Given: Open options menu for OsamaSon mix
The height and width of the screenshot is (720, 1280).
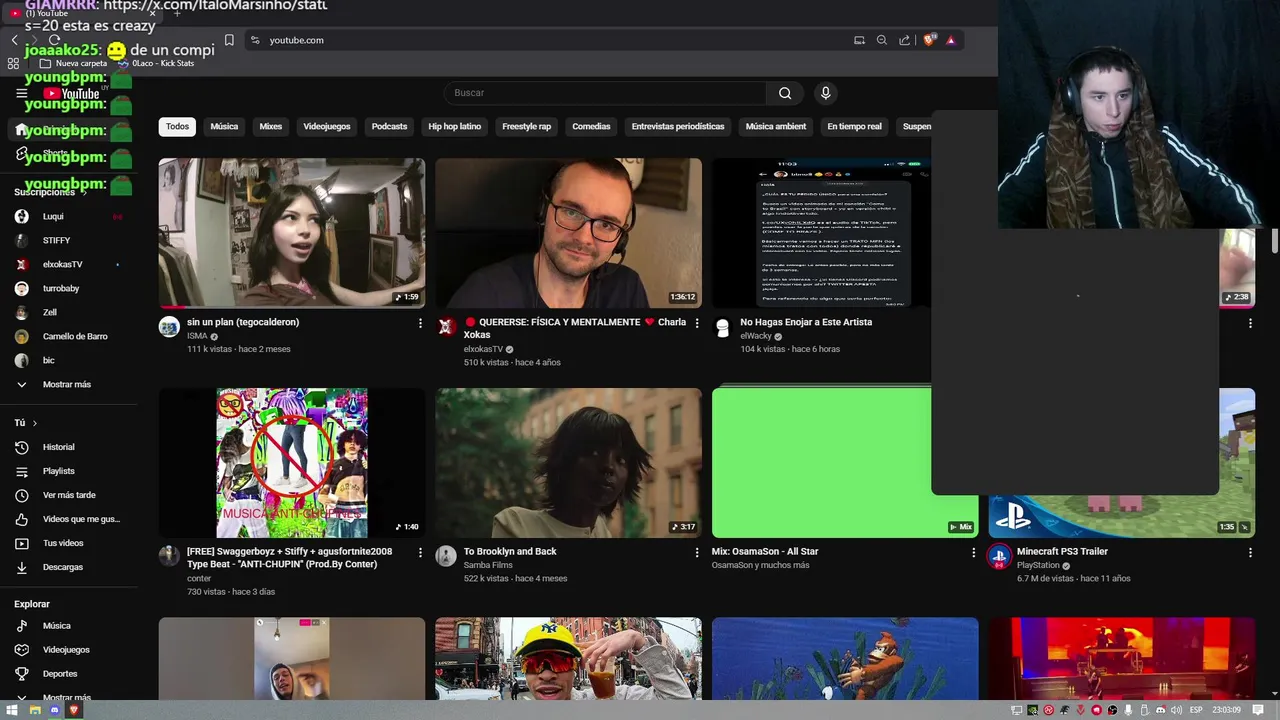Looking at the screenshot, I should pos(974,552).
